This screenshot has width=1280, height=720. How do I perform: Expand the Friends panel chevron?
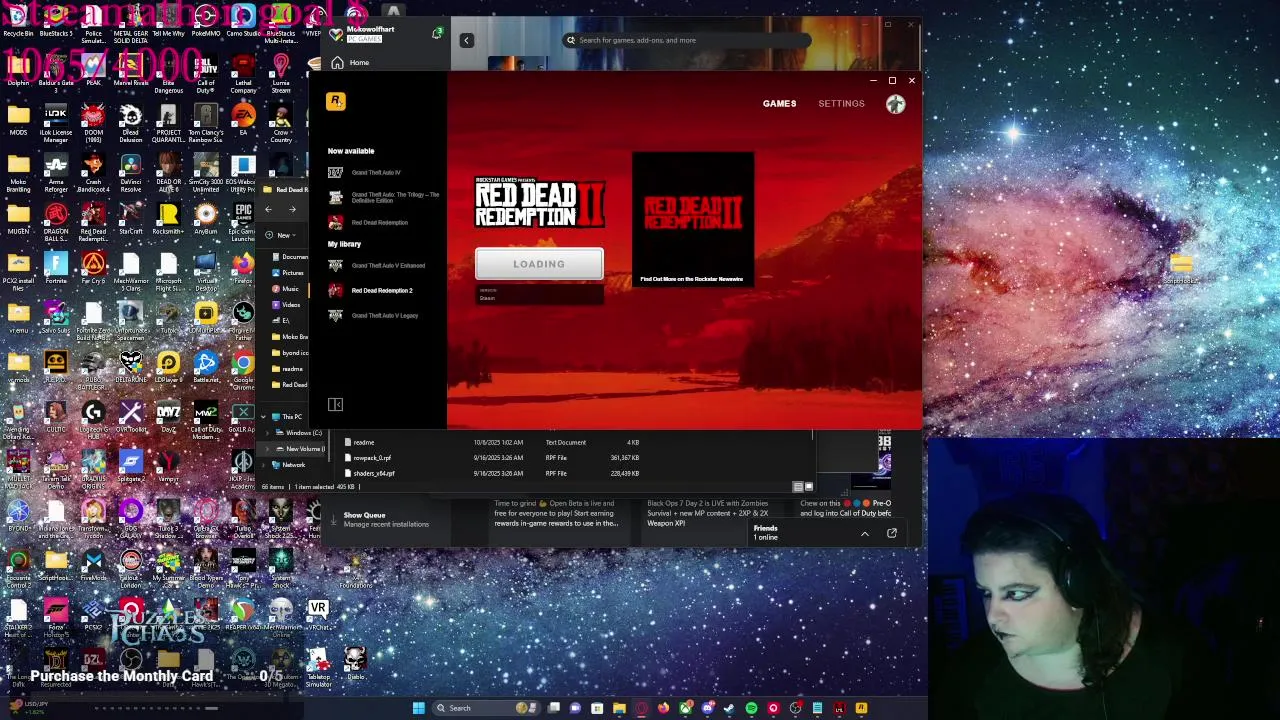point(865,534)
